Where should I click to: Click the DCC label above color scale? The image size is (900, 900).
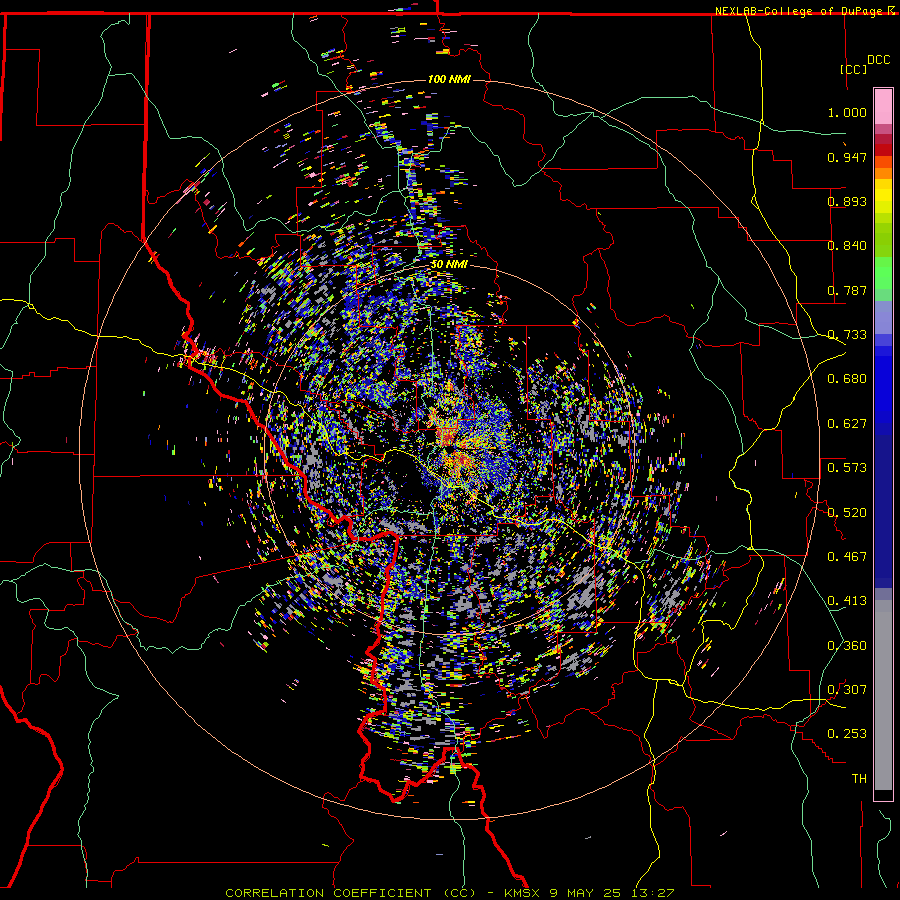point(878,60)
